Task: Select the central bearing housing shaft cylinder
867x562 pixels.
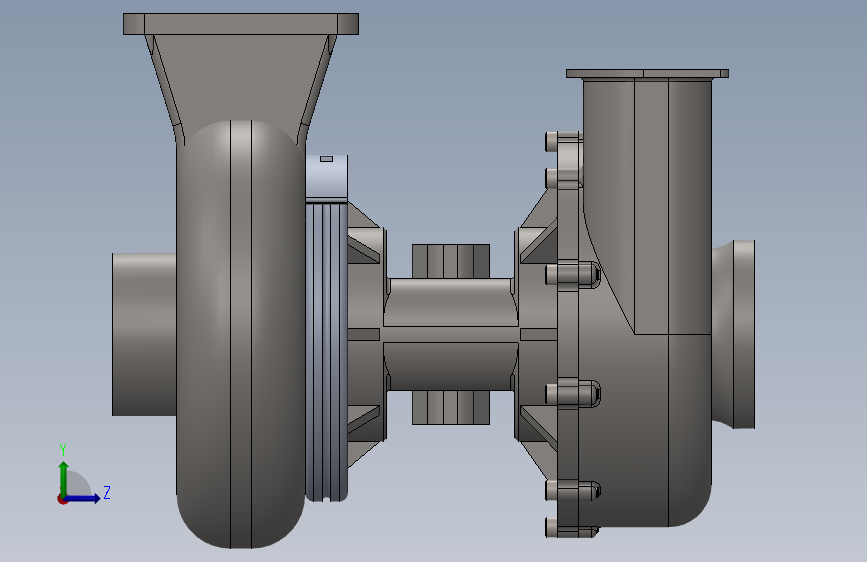Action: coord(451,334)
